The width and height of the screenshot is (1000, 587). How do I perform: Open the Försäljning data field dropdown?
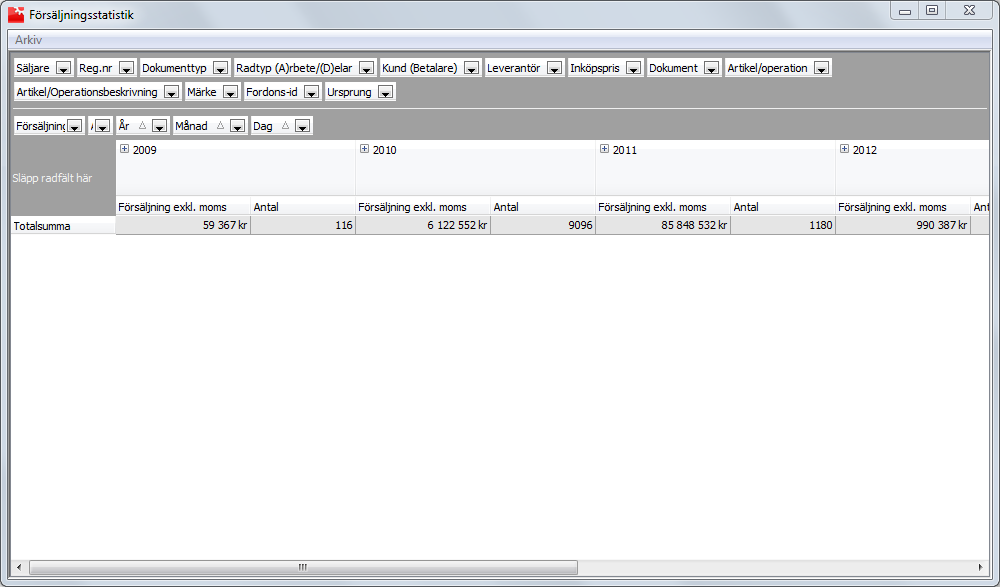click(x=75, y=126)
